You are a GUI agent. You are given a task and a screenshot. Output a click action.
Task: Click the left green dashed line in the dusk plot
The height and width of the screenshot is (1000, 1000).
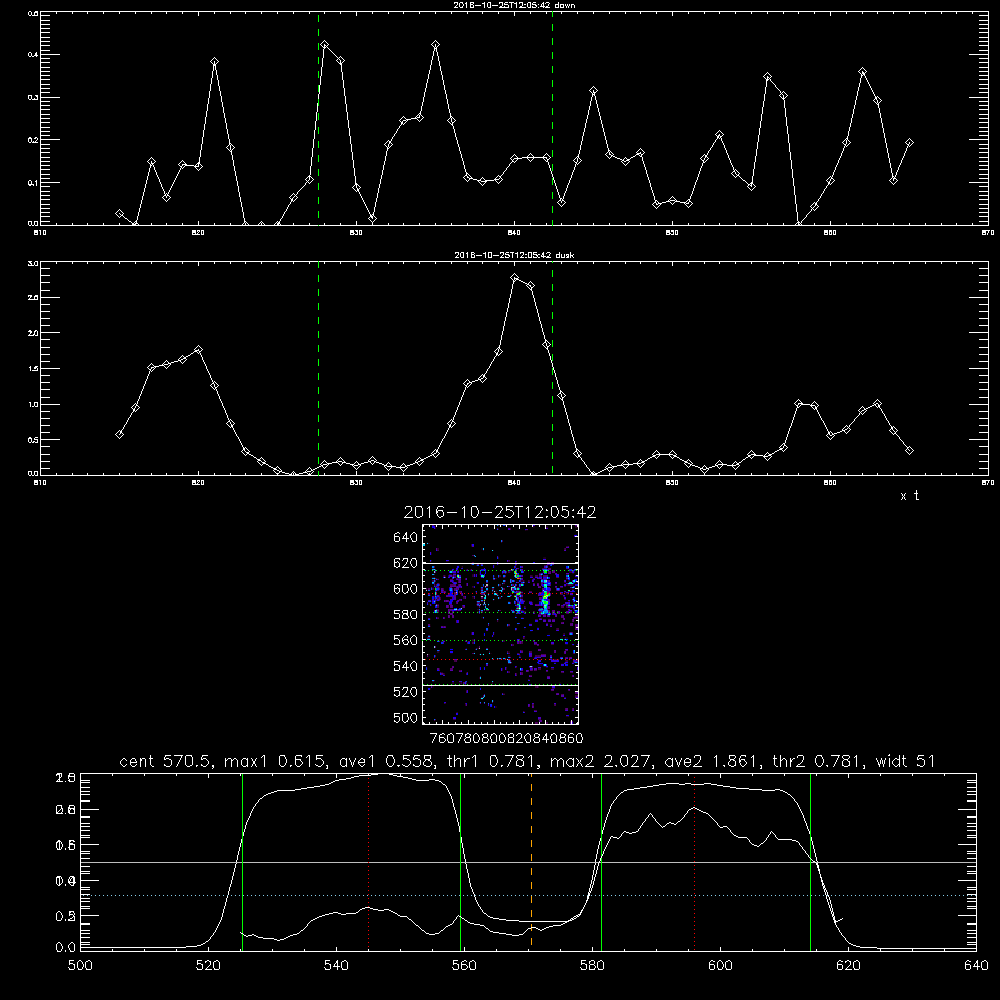pyautogui.click(x=318, y=369)
